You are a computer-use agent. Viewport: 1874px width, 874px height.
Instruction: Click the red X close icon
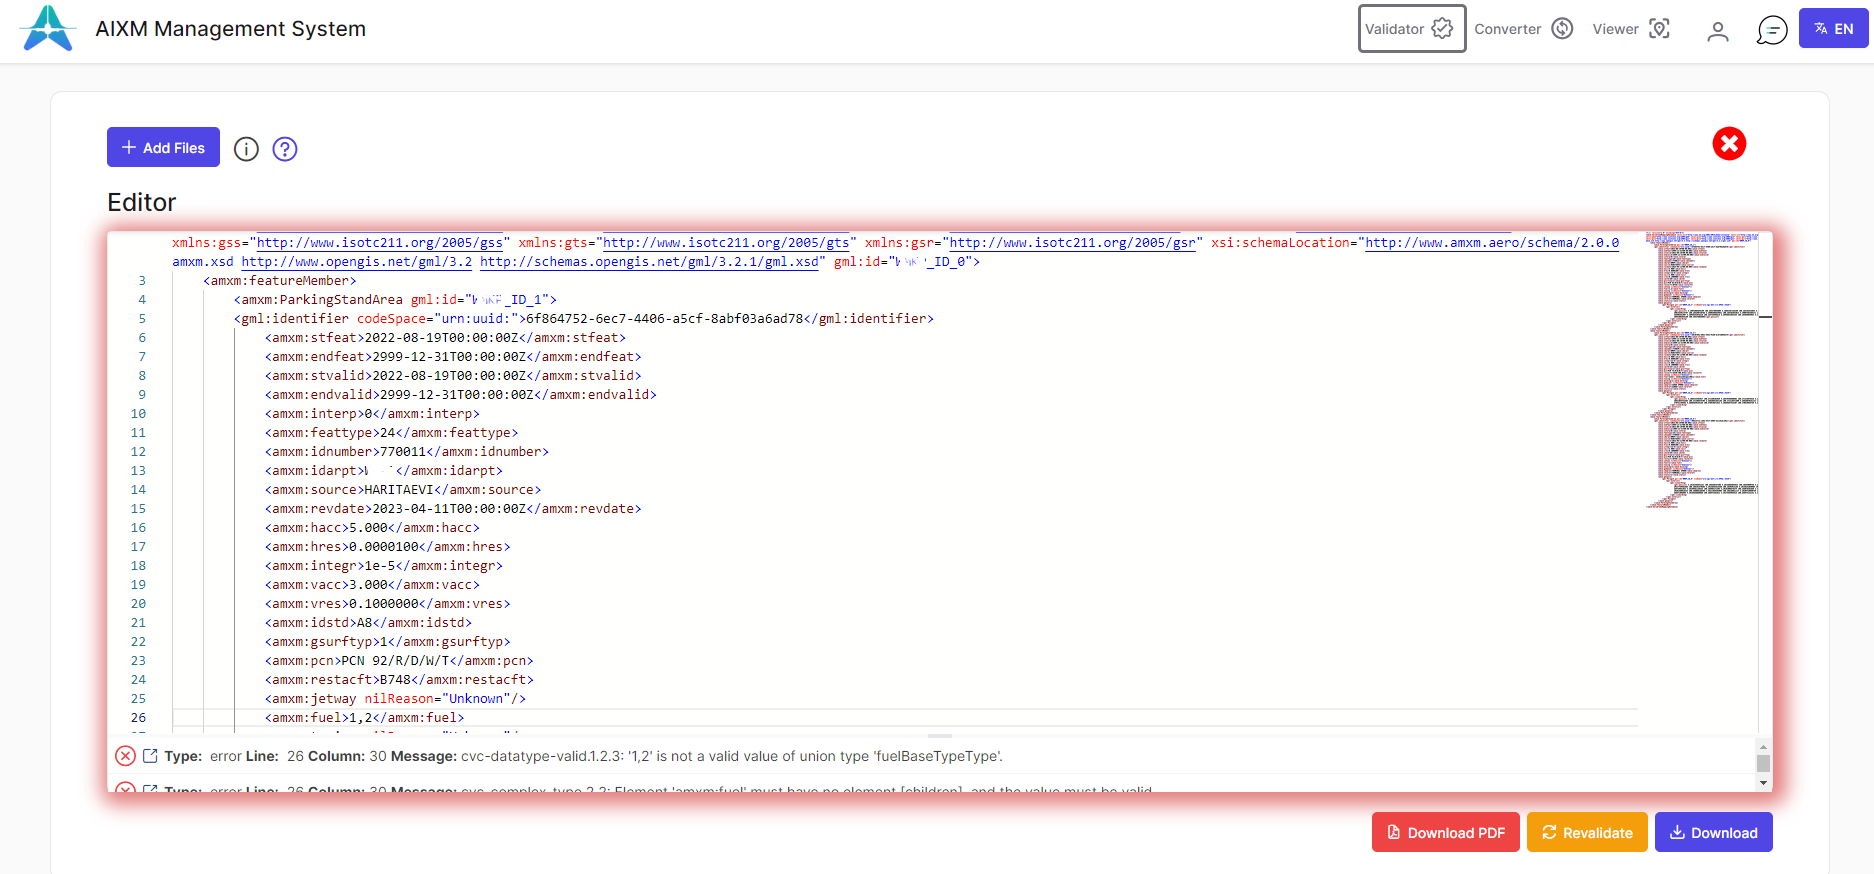coord(1728,144)
